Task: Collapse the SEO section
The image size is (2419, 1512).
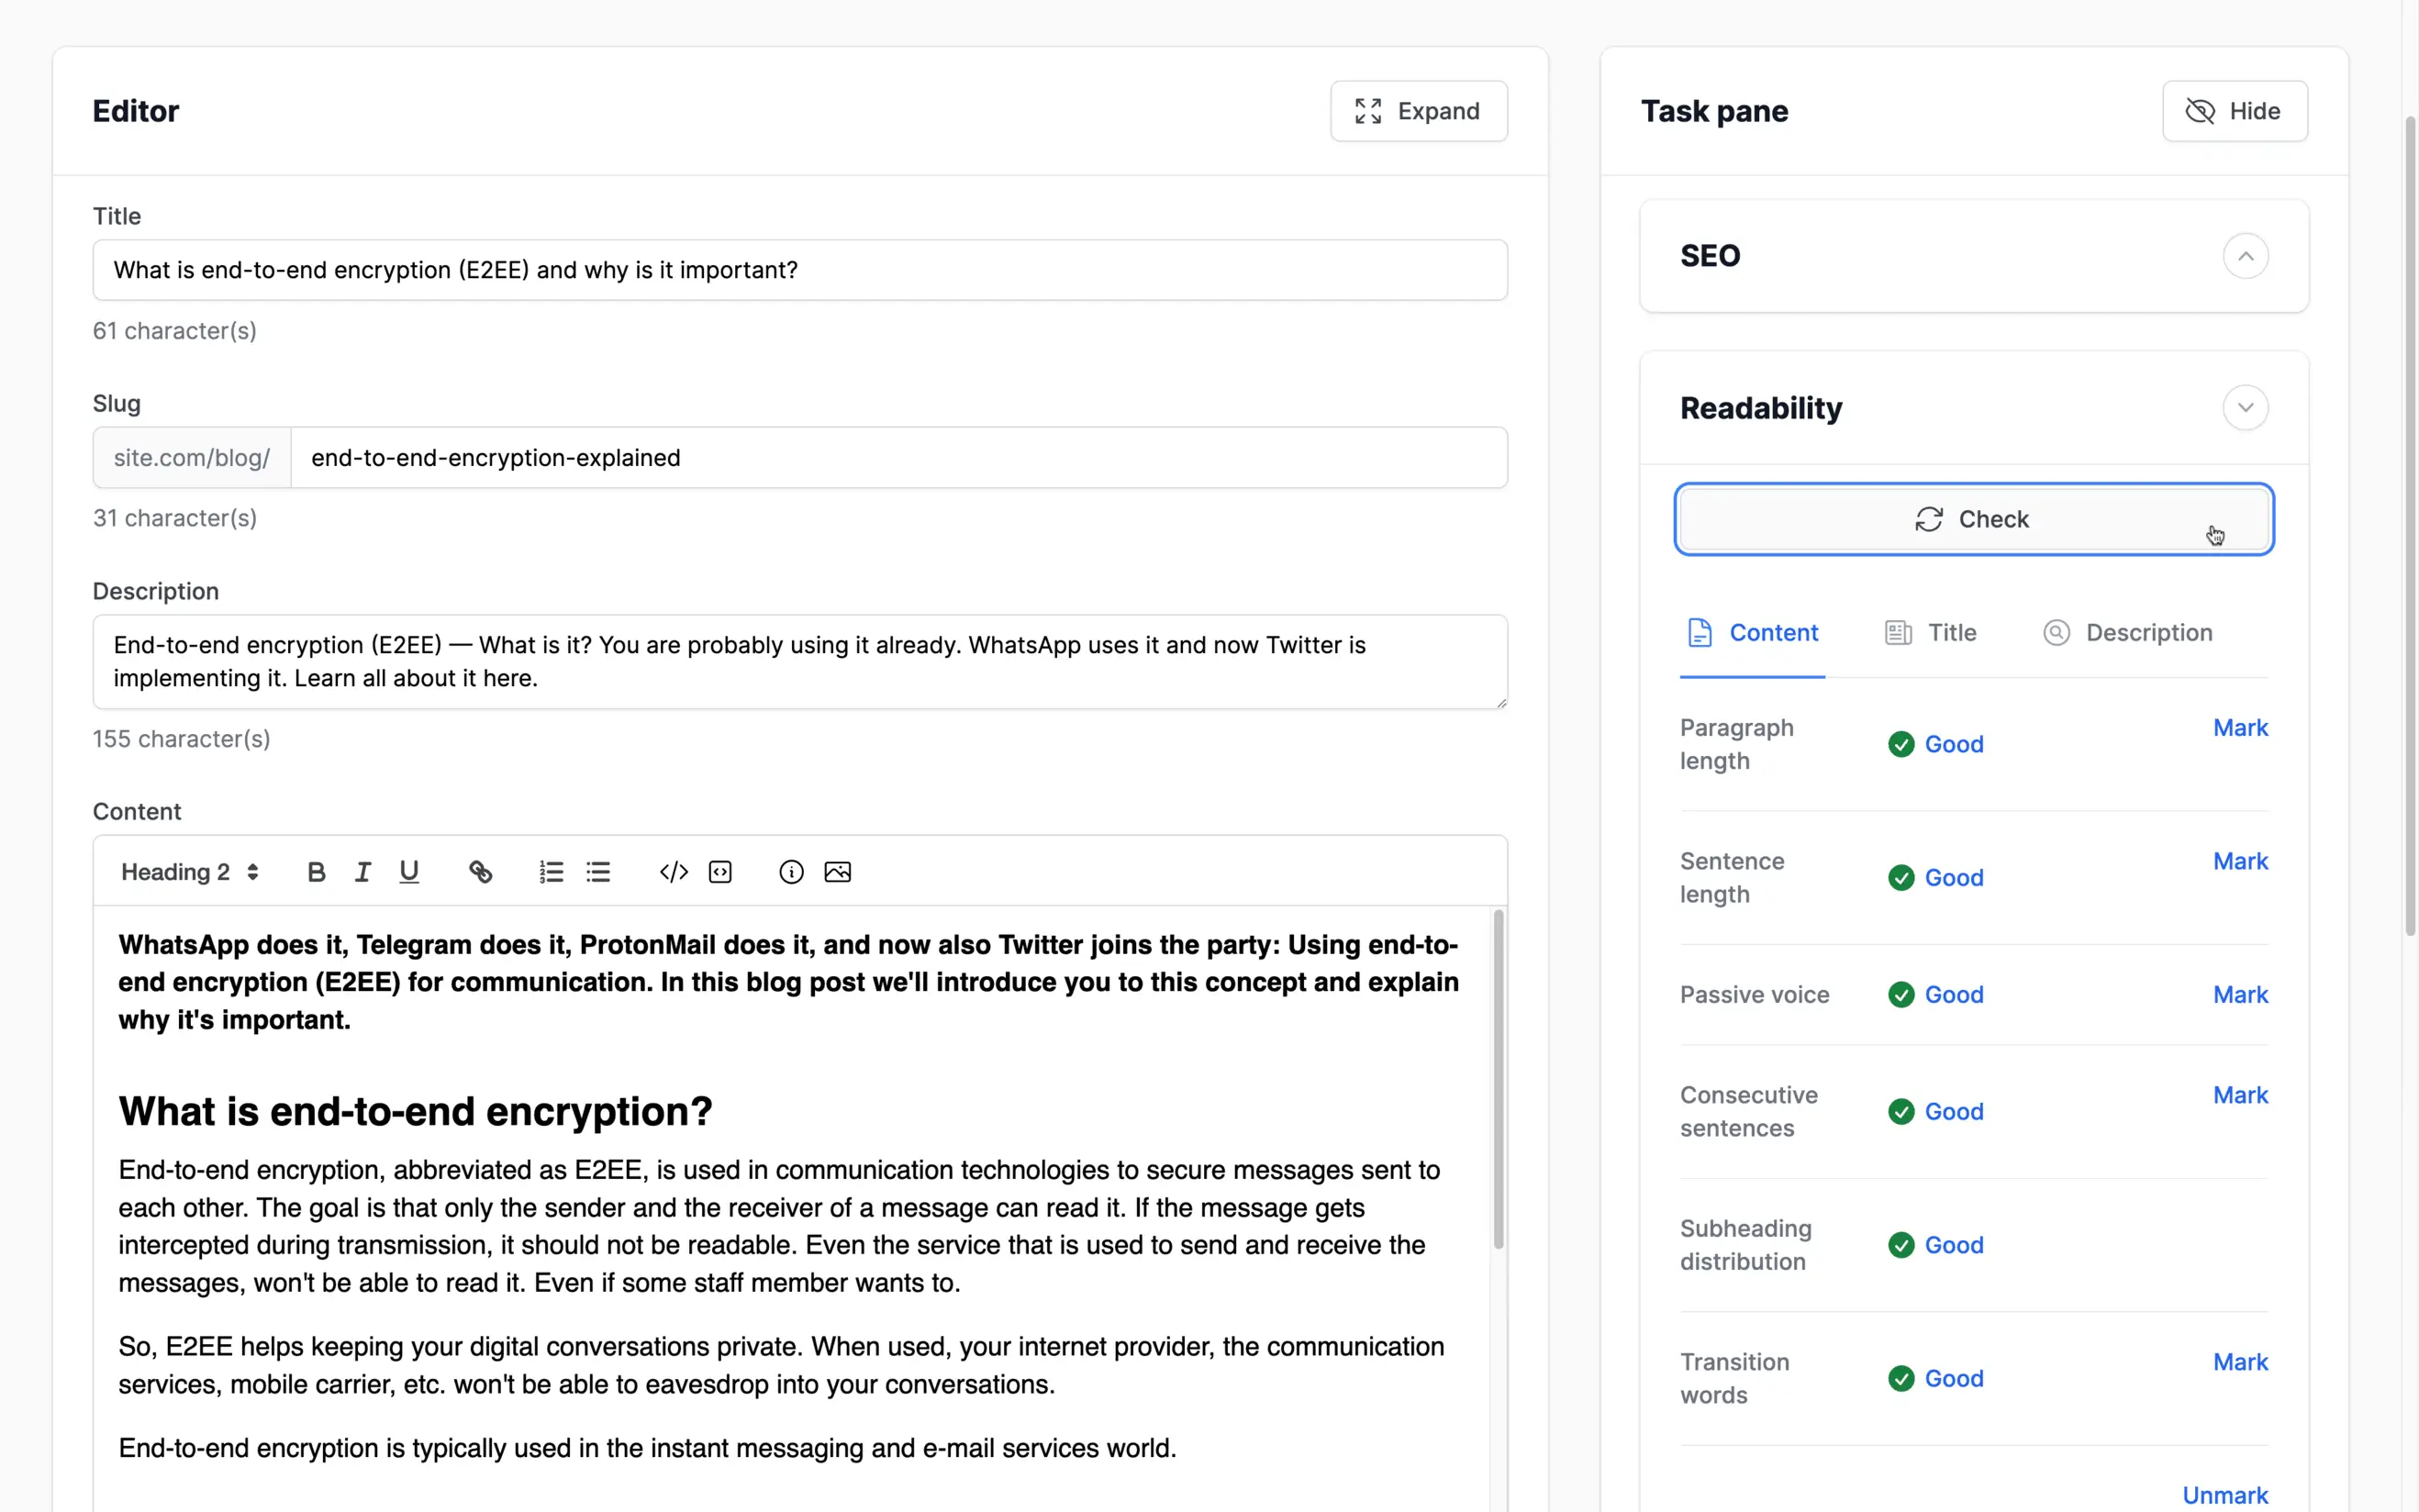Action: pyautogui.click(x=2246, y=256)
